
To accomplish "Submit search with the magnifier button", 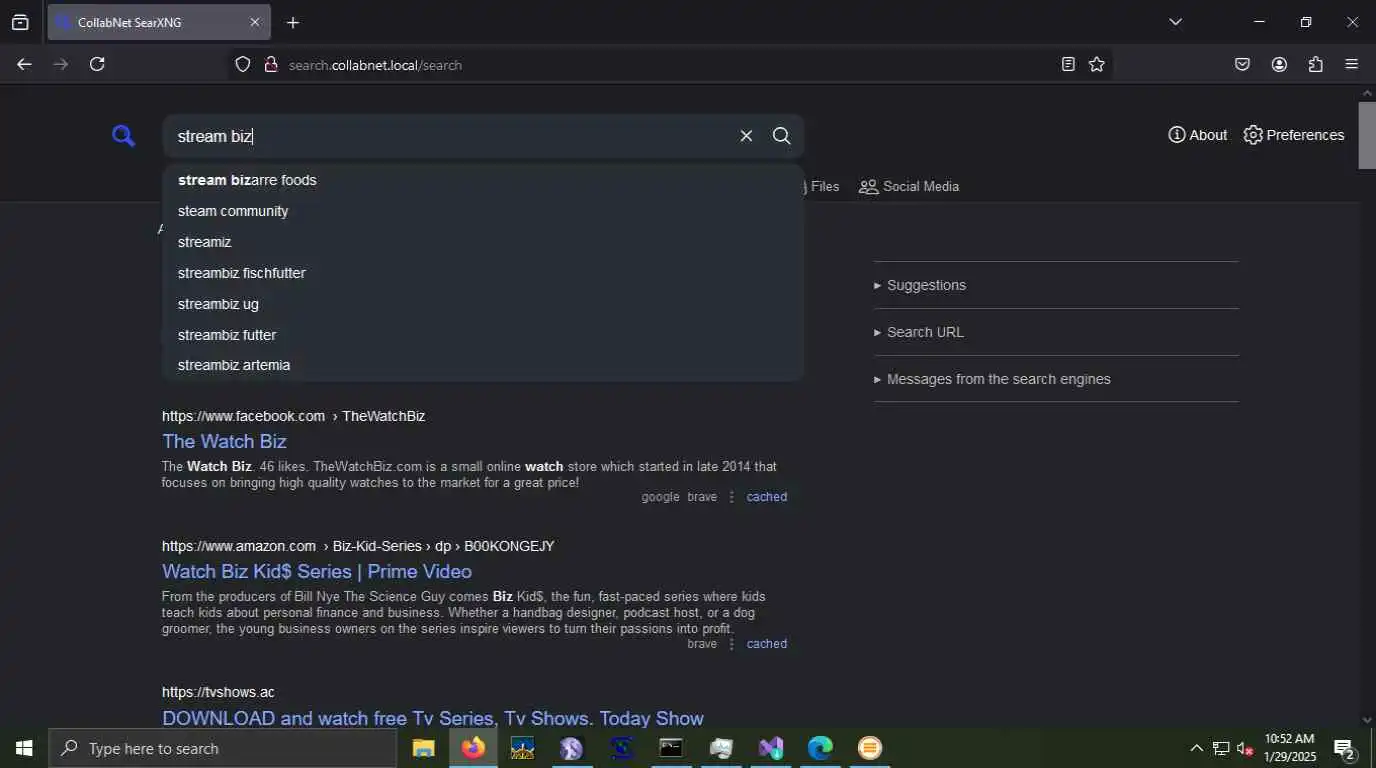I will (x=782, y=136).
